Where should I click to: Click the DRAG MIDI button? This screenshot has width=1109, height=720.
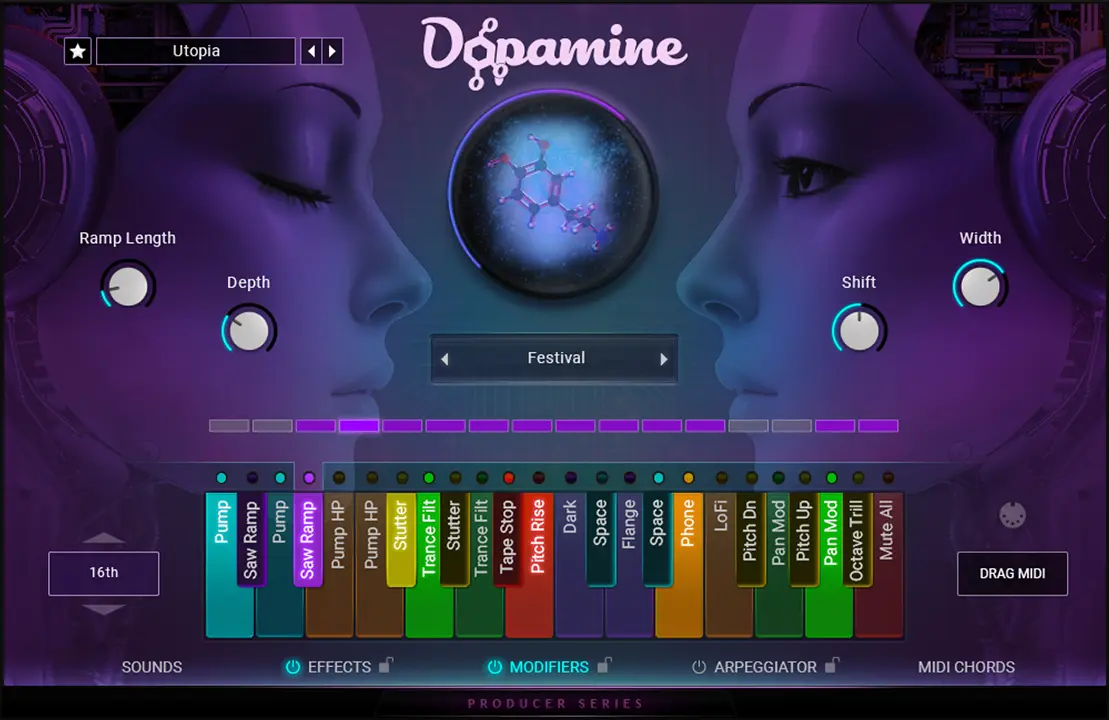[1012, 573]
